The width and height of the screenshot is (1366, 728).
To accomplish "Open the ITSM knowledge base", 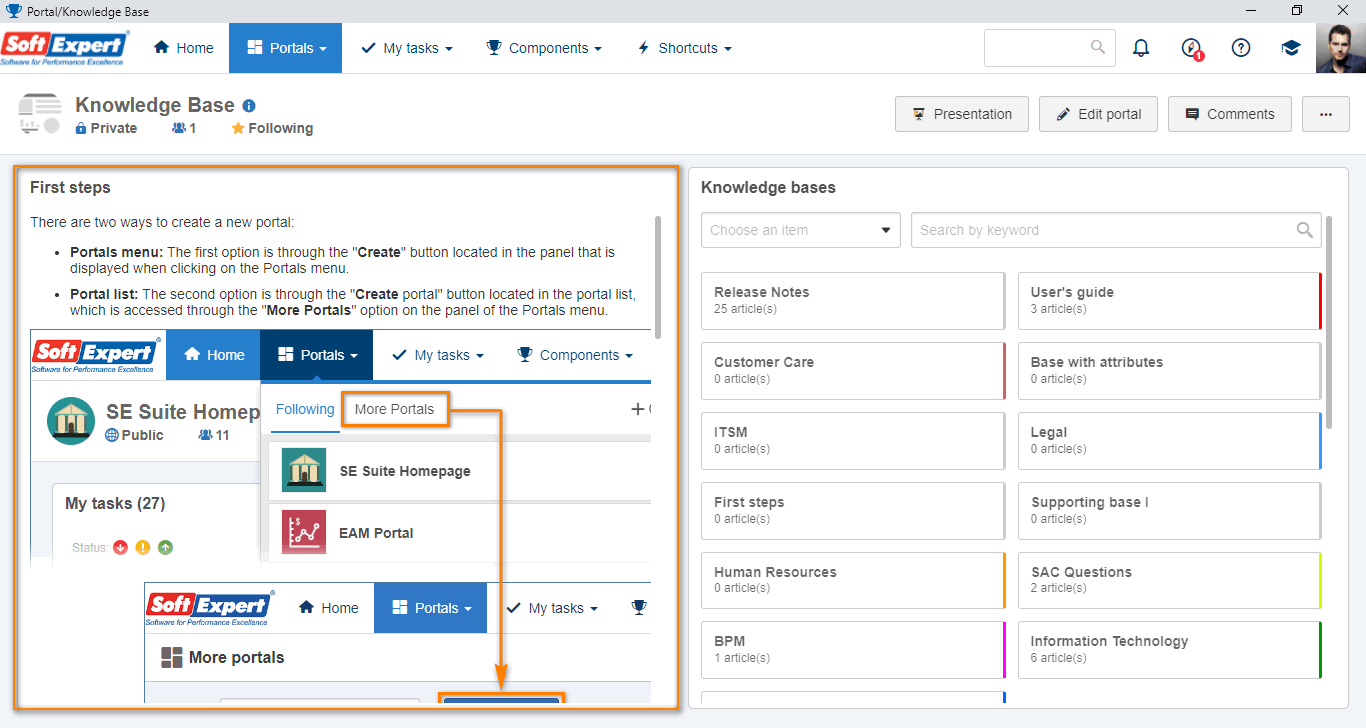I will point(853,441).
